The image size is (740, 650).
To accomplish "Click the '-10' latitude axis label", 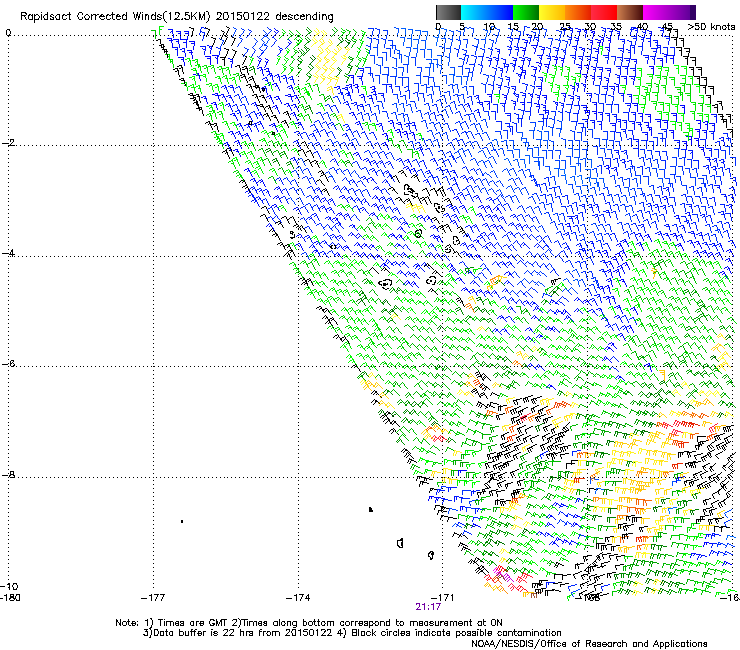I will tap(9, 586).
